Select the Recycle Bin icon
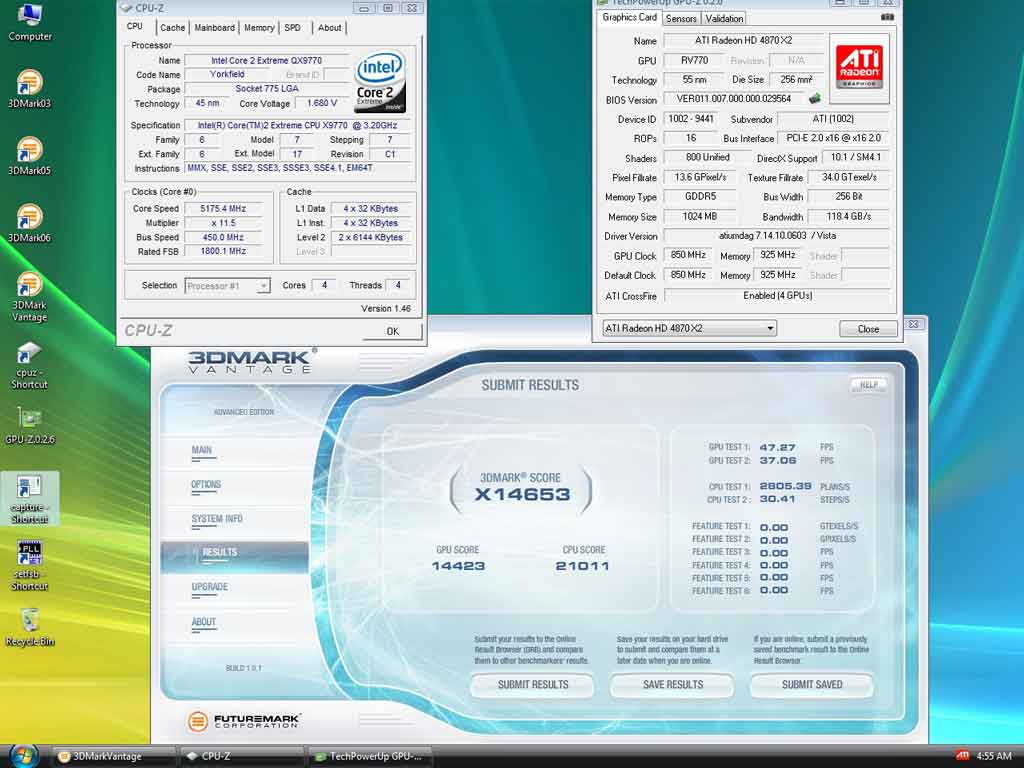 (29, 626)
